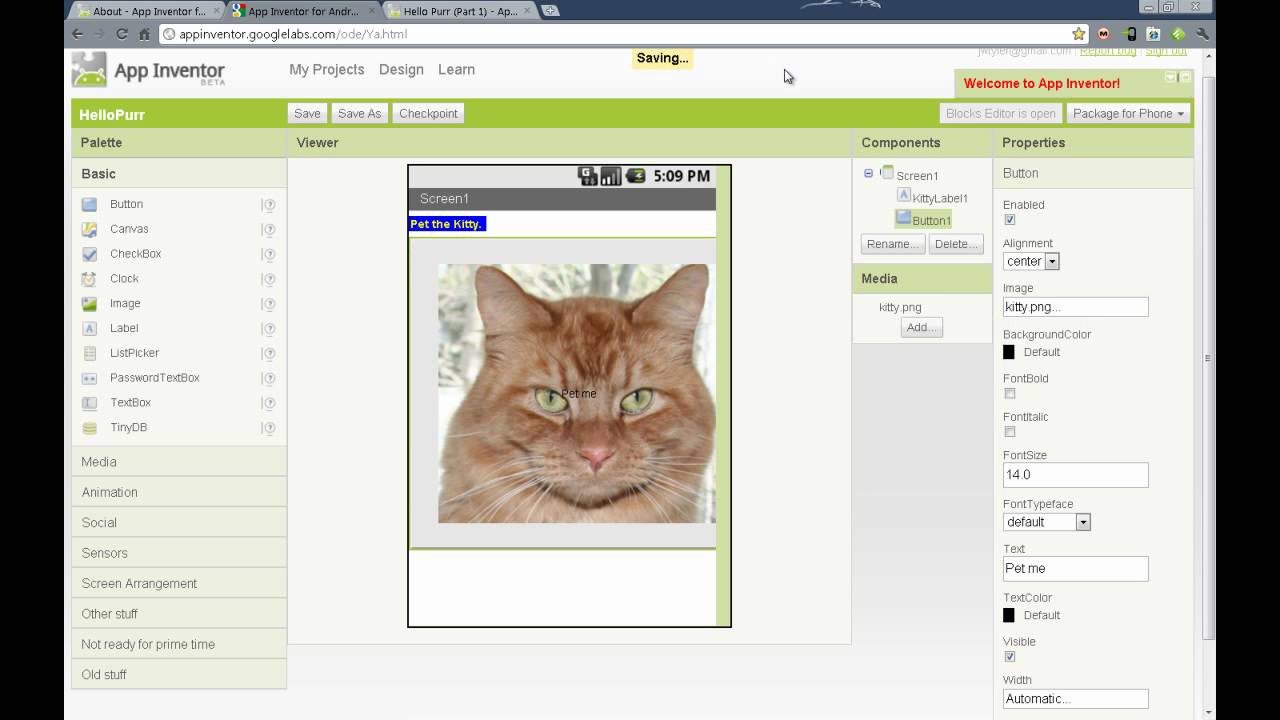The height and width of the screenshot is (720, 1280).
Task: Expand the Screen Arrangement palette section
Action: click(179, 584)
